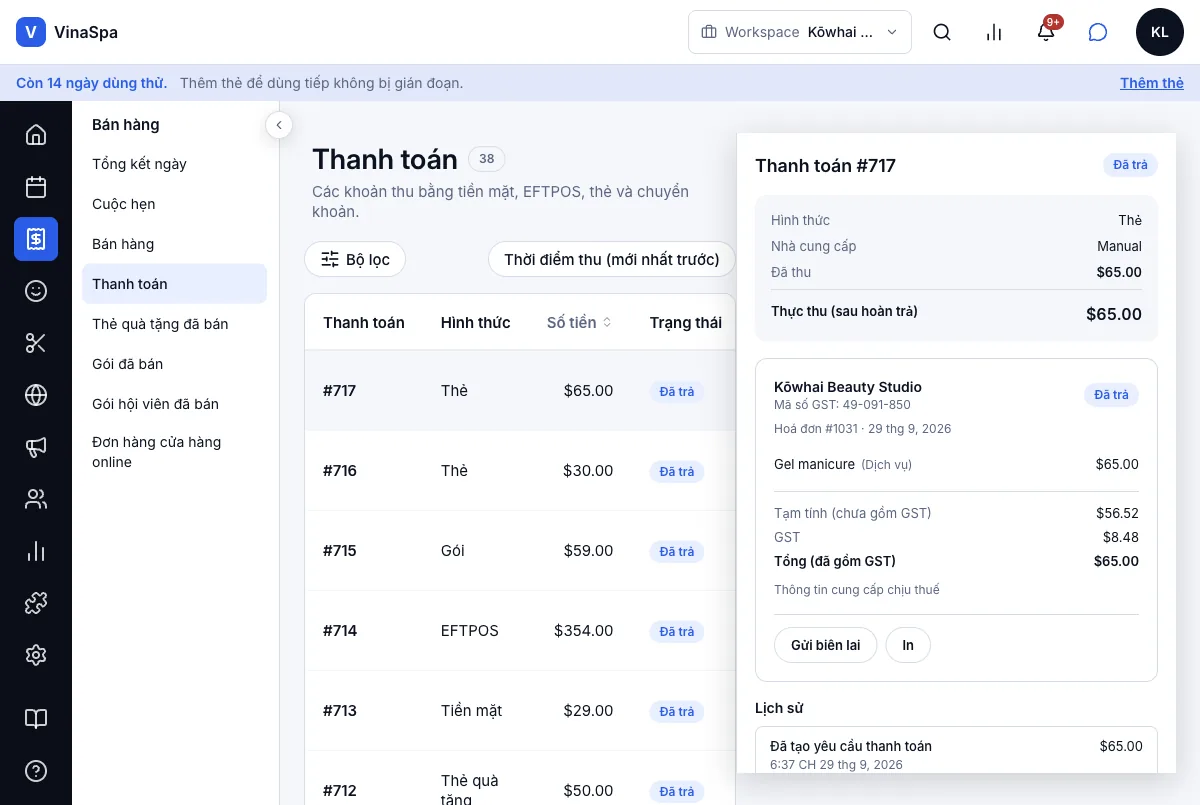
Task: Click the globe icon in the left rail
Action: pyautogui.click(x=36, y=395)
